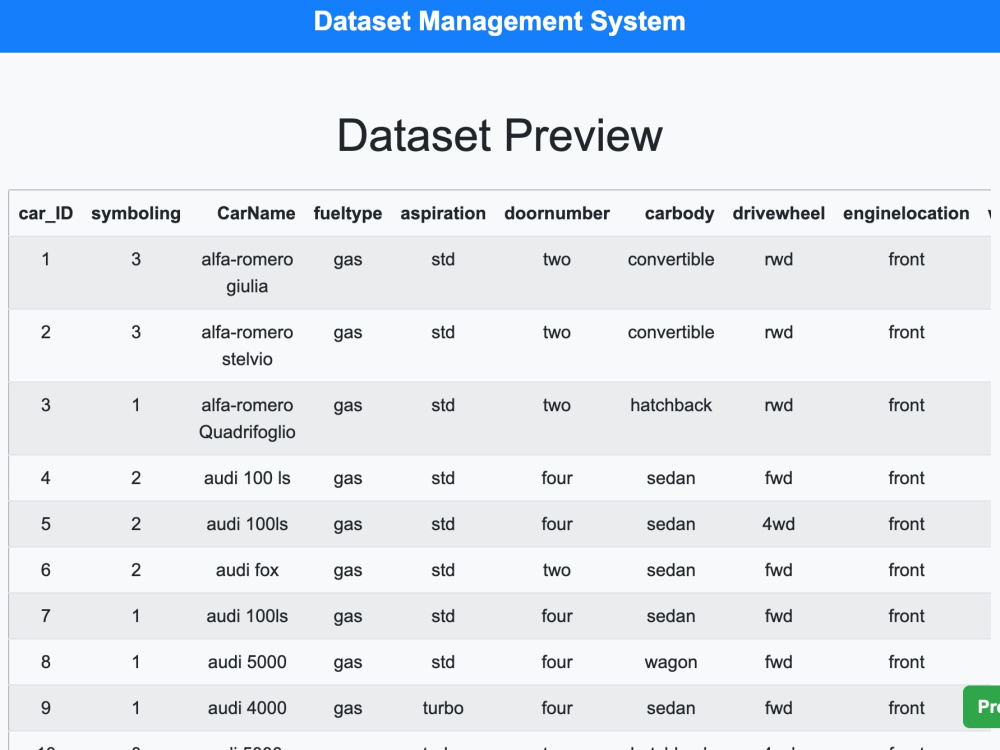Click the 'hatchback' carbody cell in row 3
Viewport: 1000px width, 750px height.
tap(671, 406)
